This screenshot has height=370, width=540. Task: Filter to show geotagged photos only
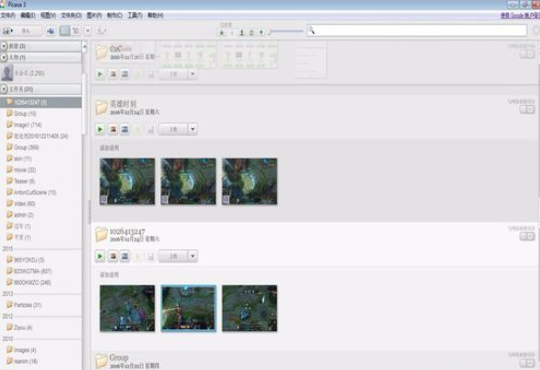pyautogui.click(x=261, y=32)
